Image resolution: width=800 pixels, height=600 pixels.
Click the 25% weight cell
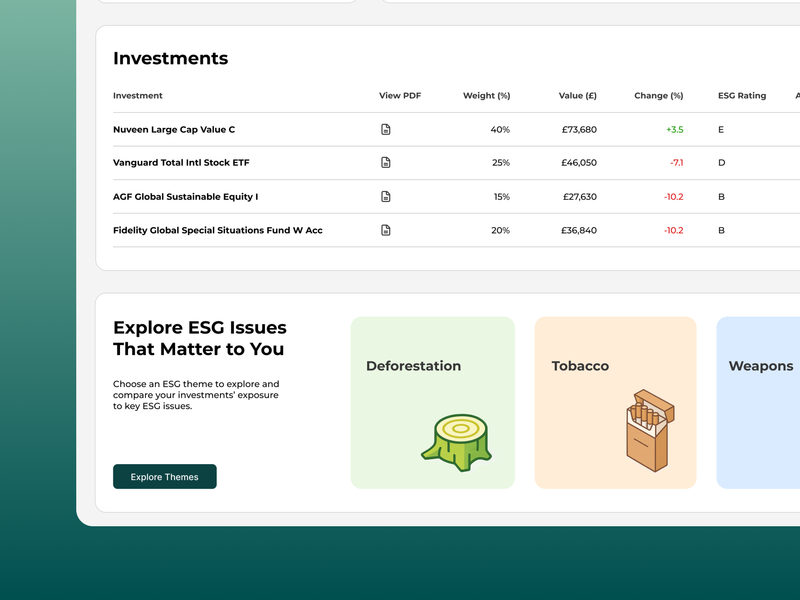[x=501, y=163]
